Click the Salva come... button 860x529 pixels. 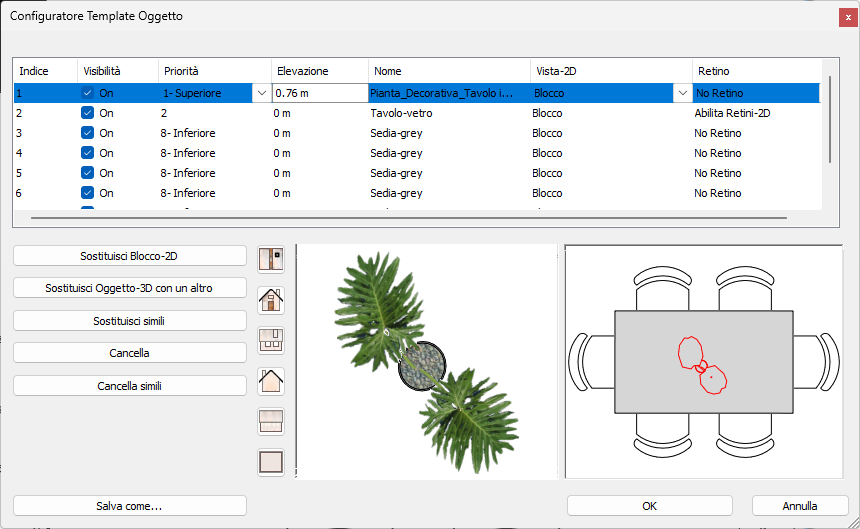(x=129, y=506)
